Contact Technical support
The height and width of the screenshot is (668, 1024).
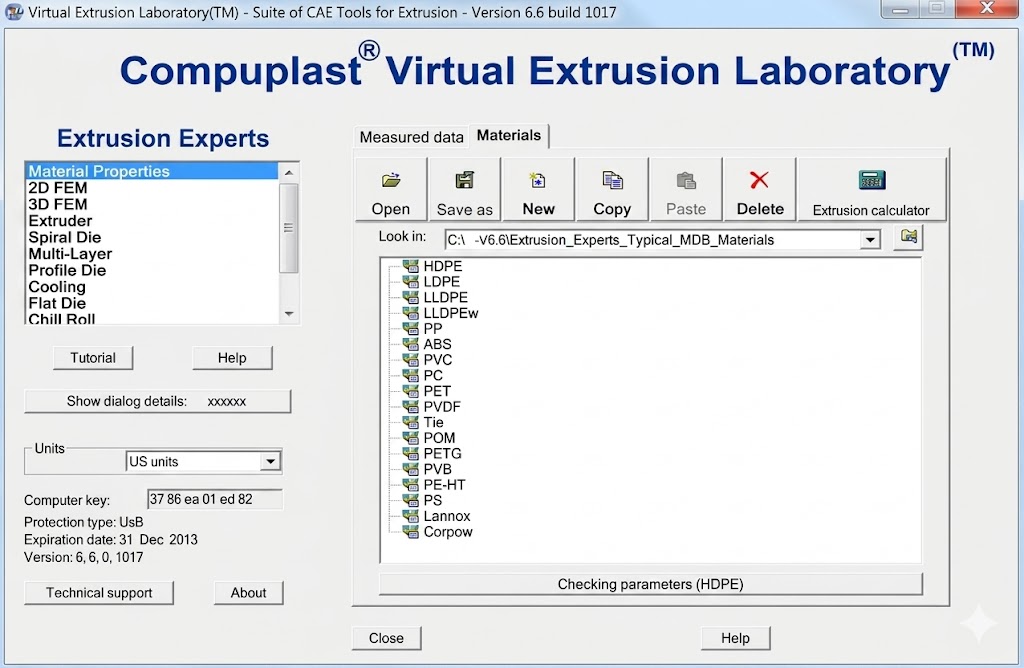99,593
